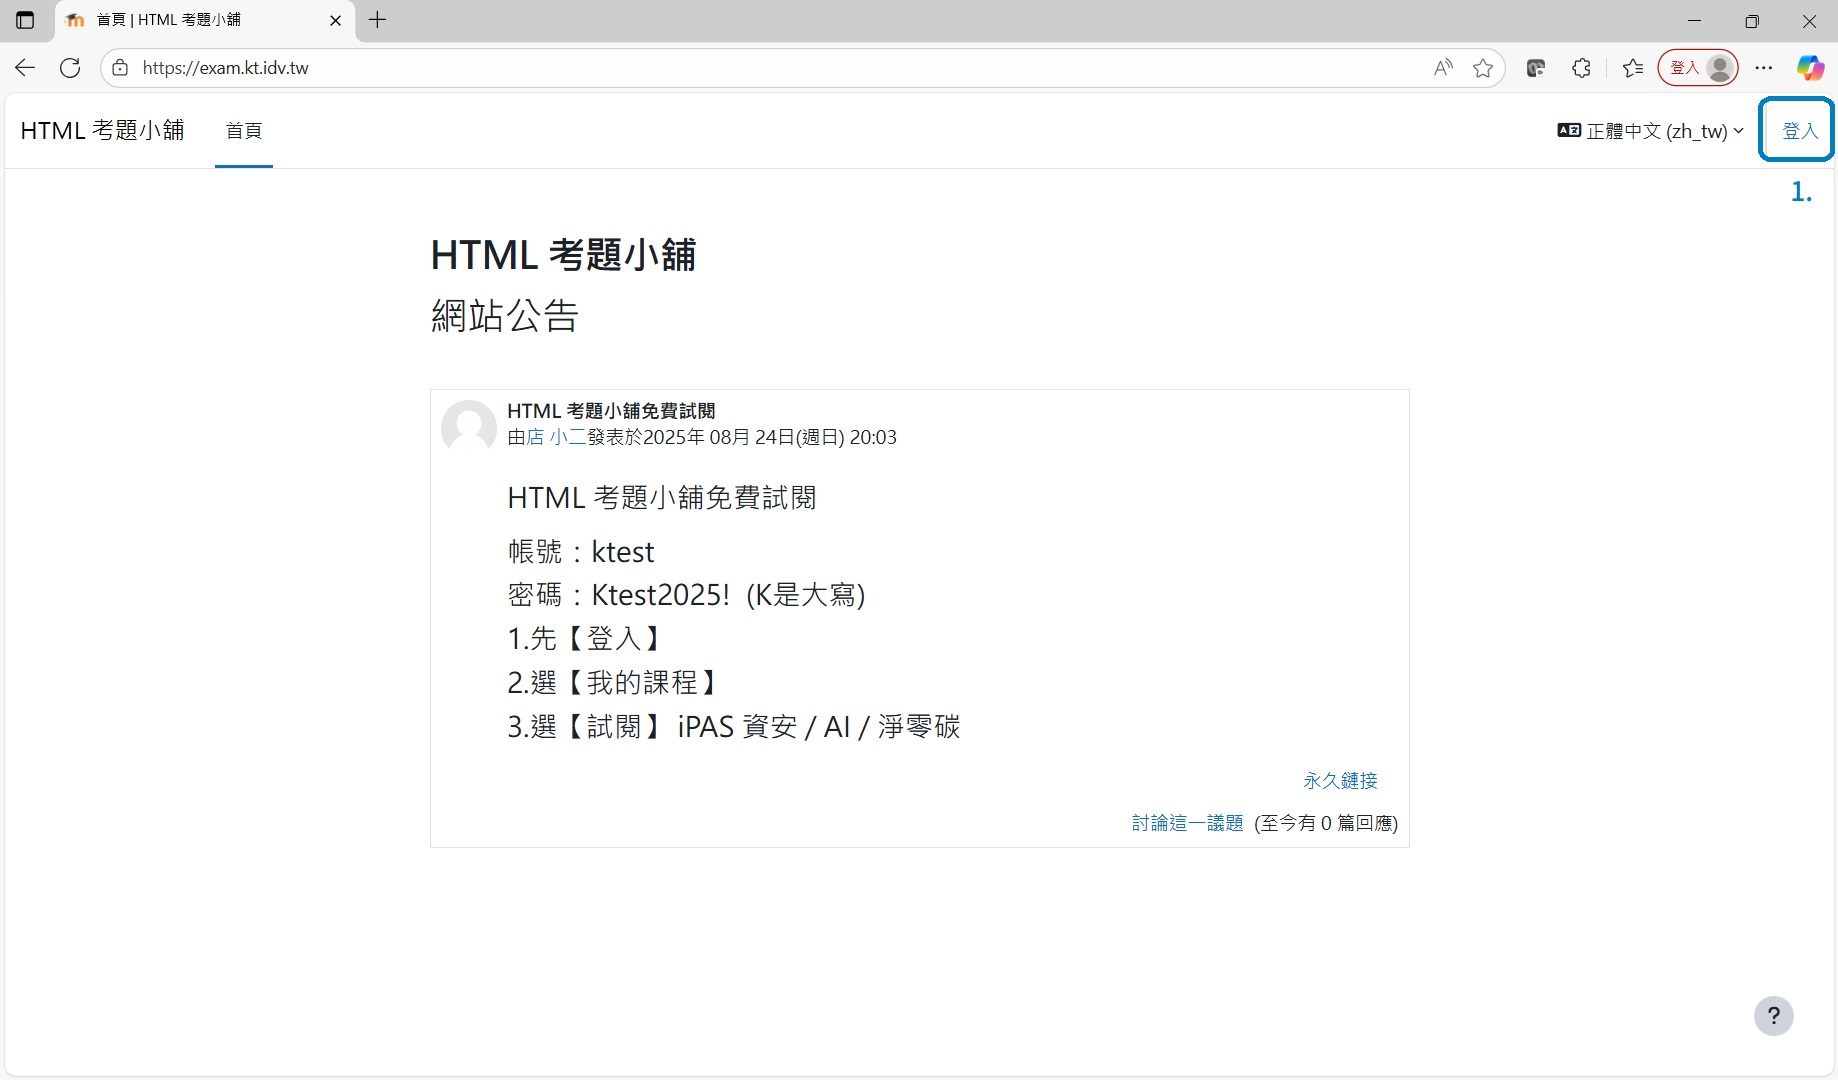Viewport: 1838px width, 1080px height.
Task: Click the address bar URL field
Action: click(x=700, y=68)
